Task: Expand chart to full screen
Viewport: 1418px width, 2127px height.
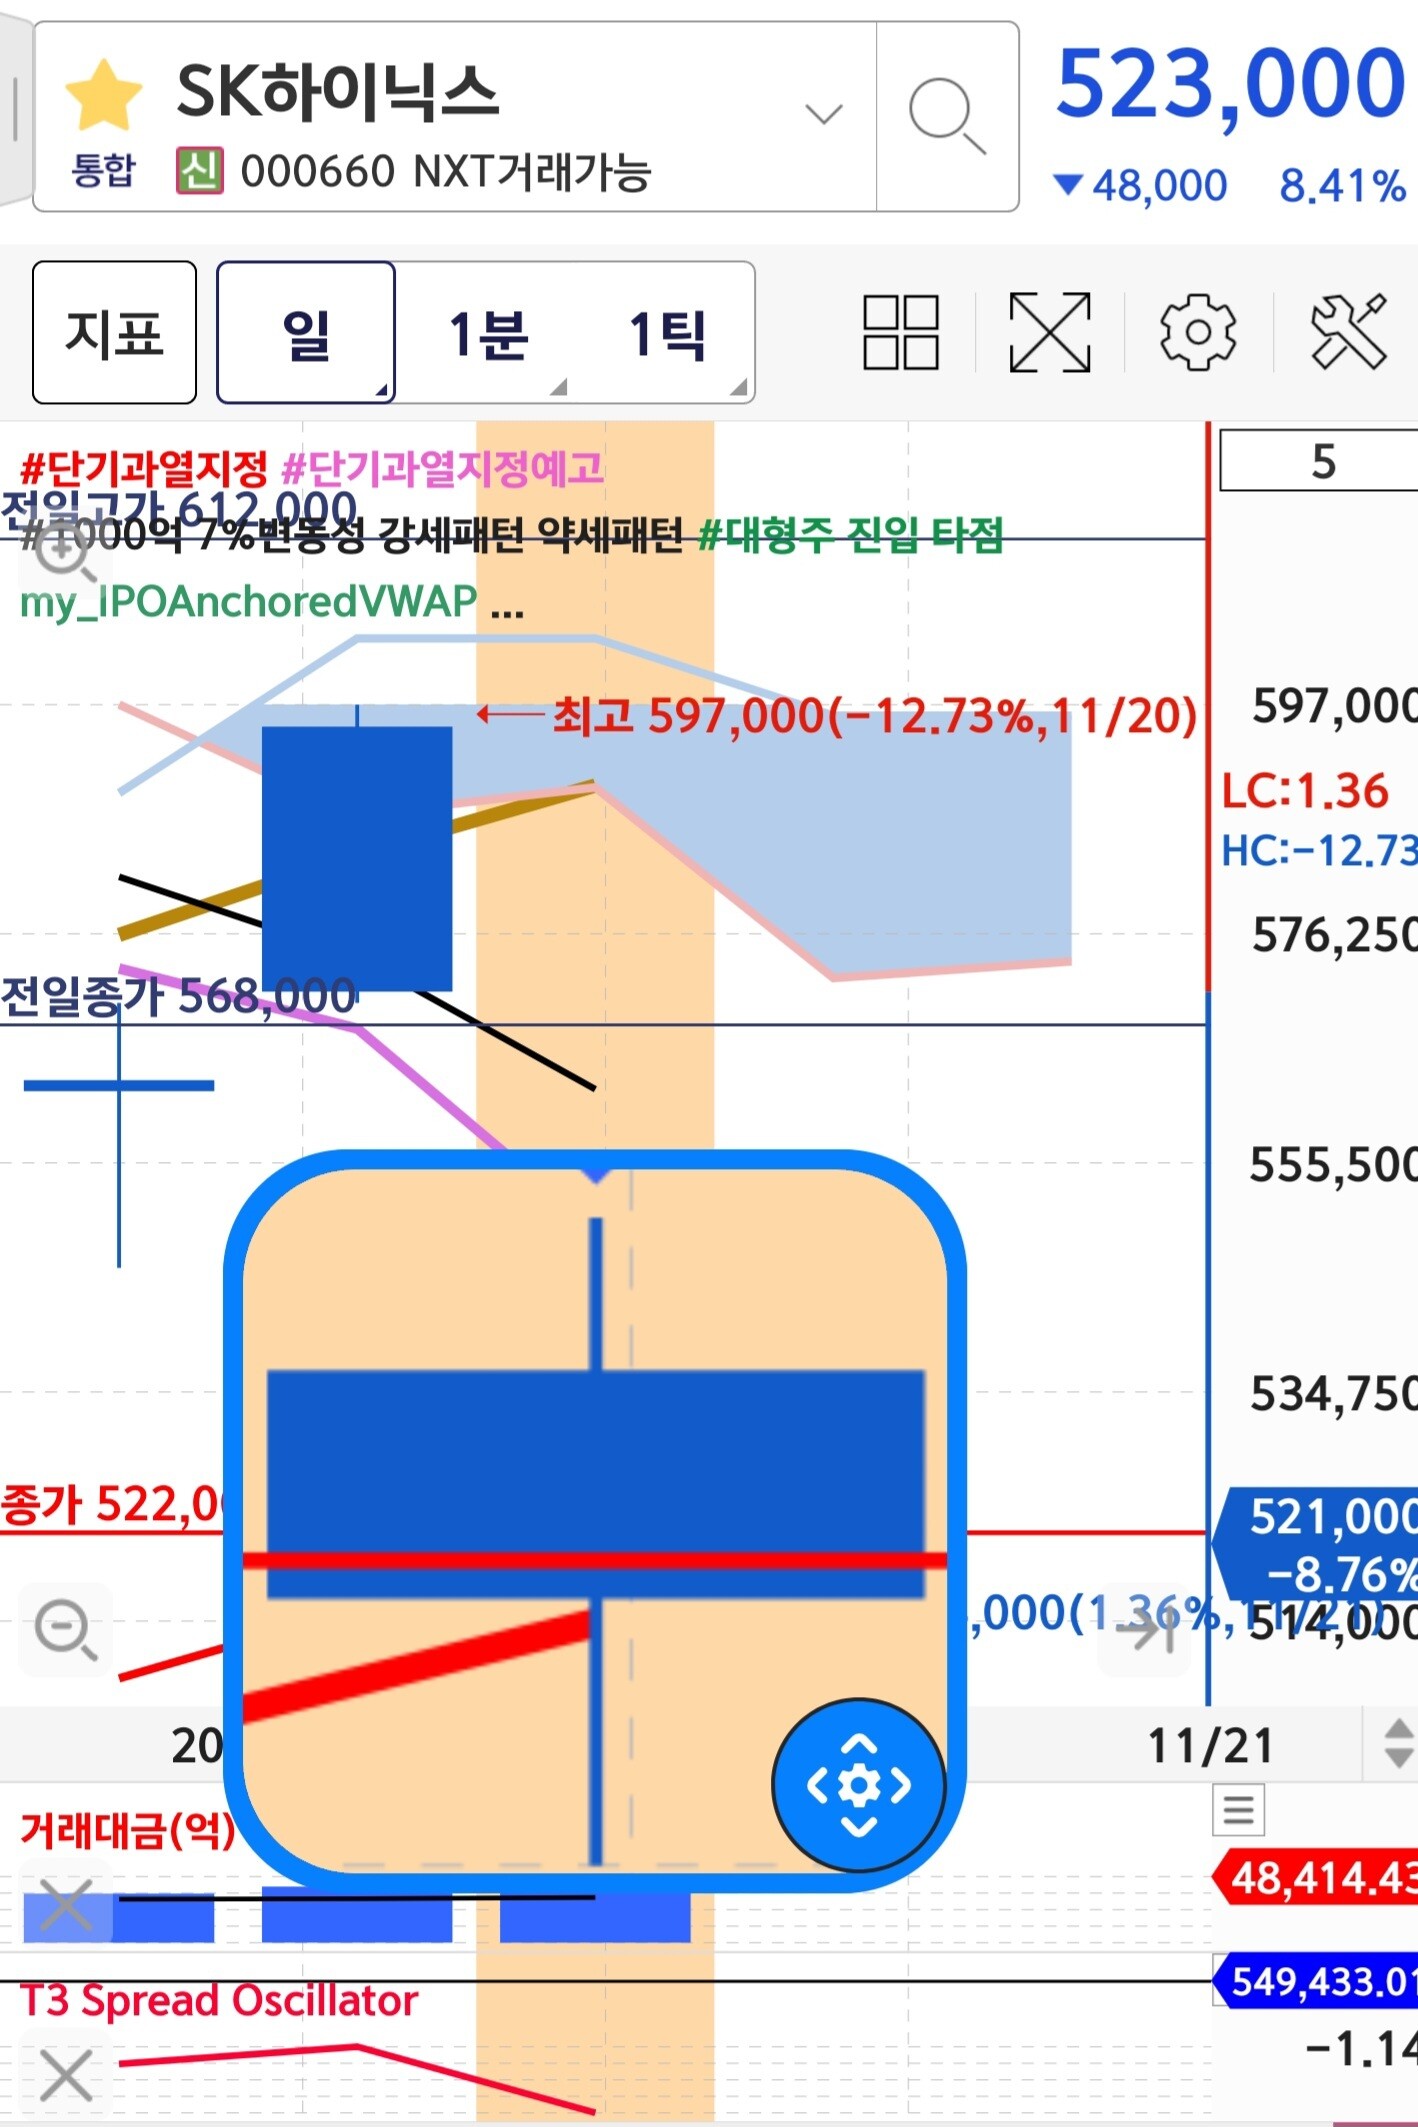Action: 1050,332
